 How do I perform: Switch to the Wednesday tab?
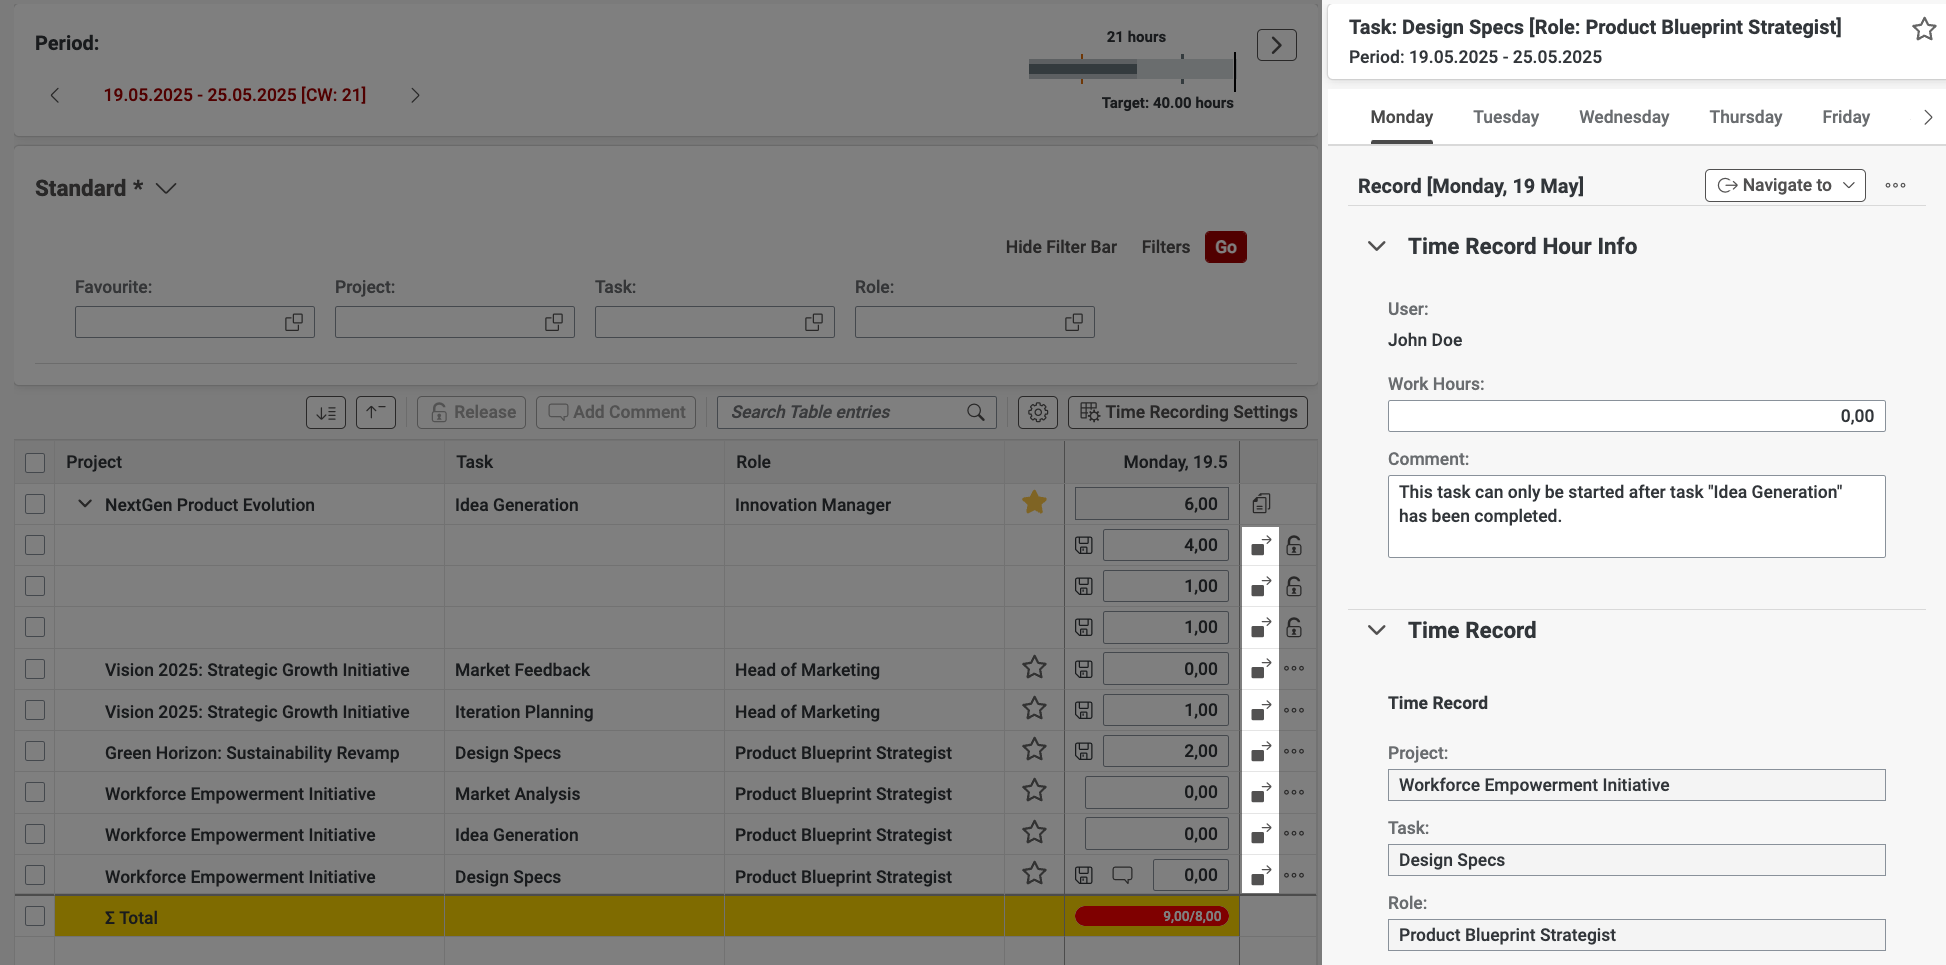coord(1623,117)
